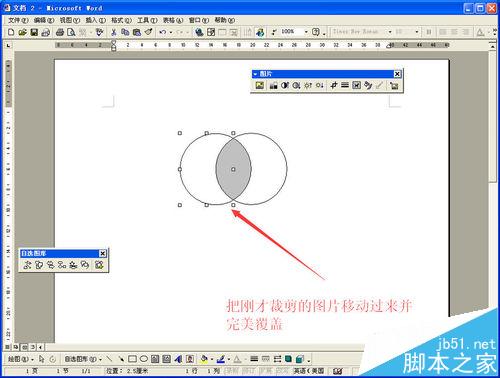Screen dimensions: 500x378
Task: Select objects pointer tool
Action: pos(41,359)
